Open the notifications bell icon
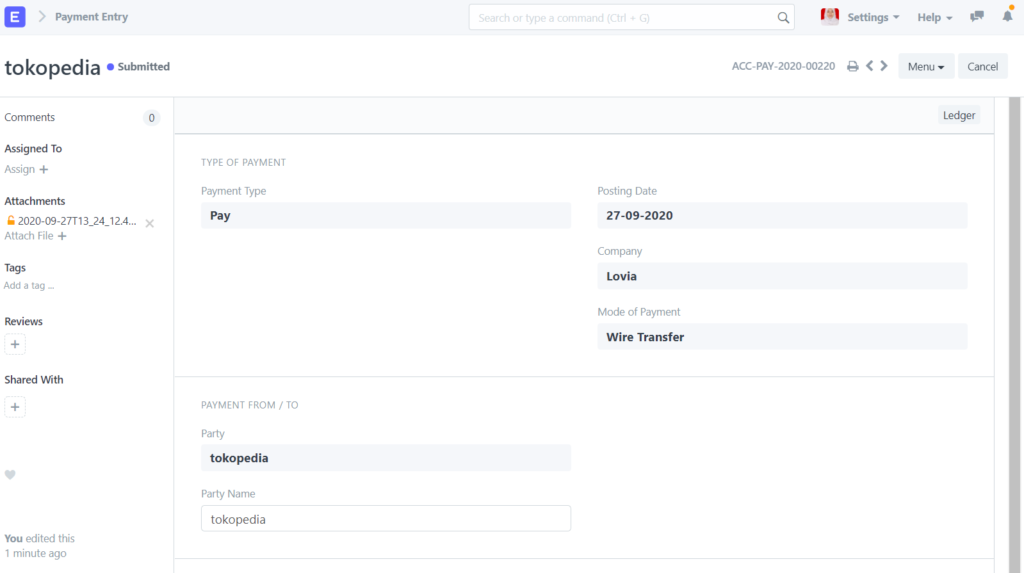 pyautogui.click(x=1008, y=16)
